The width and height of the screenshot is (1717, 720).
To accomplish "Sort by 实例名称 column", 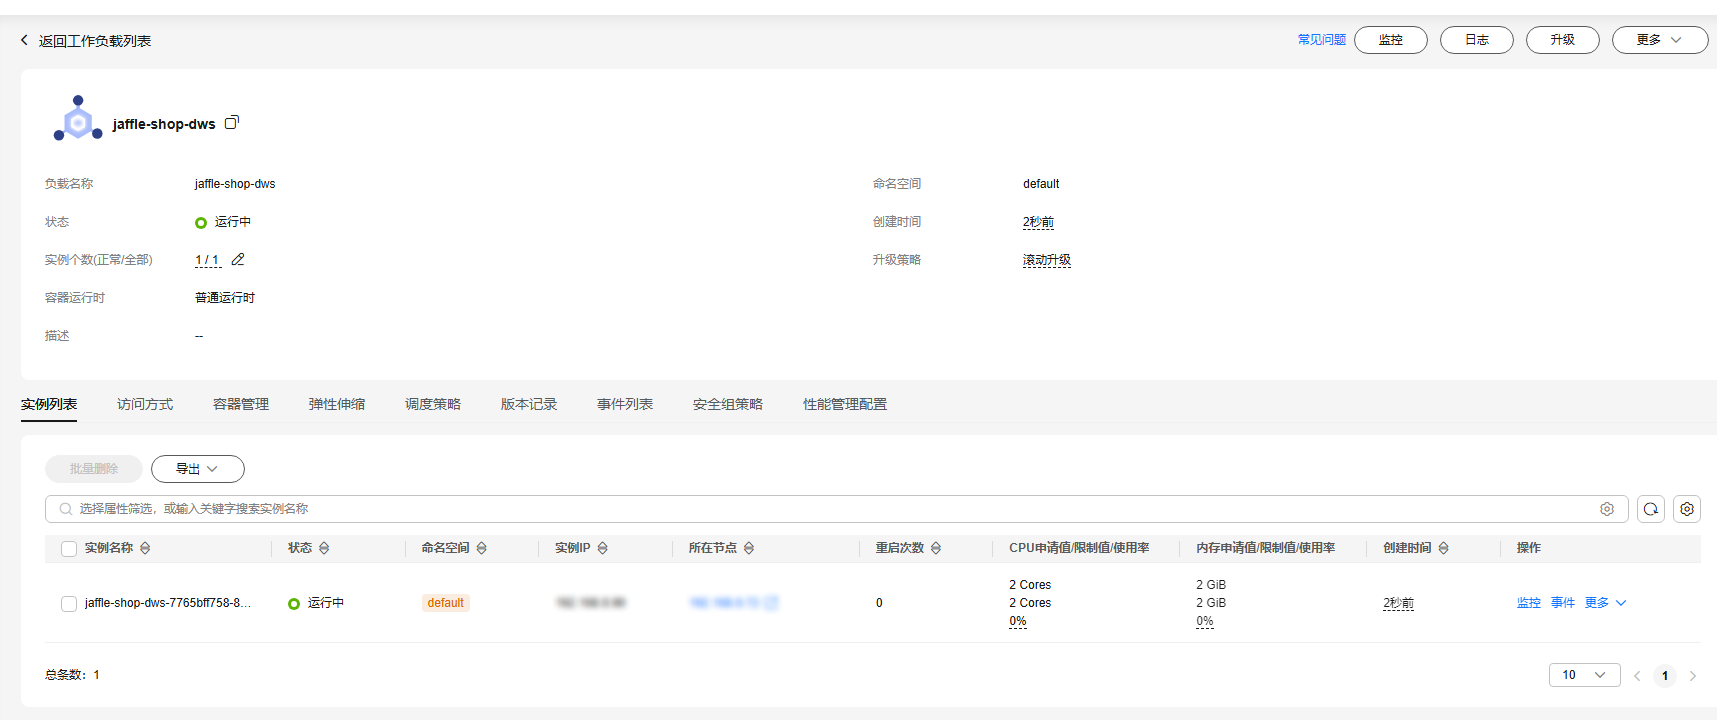I will (x=145, y=548).
